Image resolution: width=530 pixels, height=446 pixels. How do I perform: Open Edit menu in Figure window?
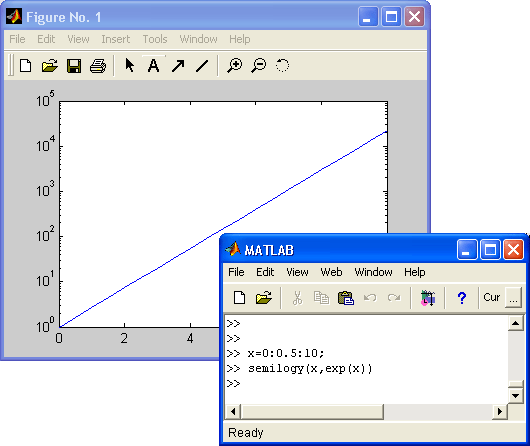46,39
